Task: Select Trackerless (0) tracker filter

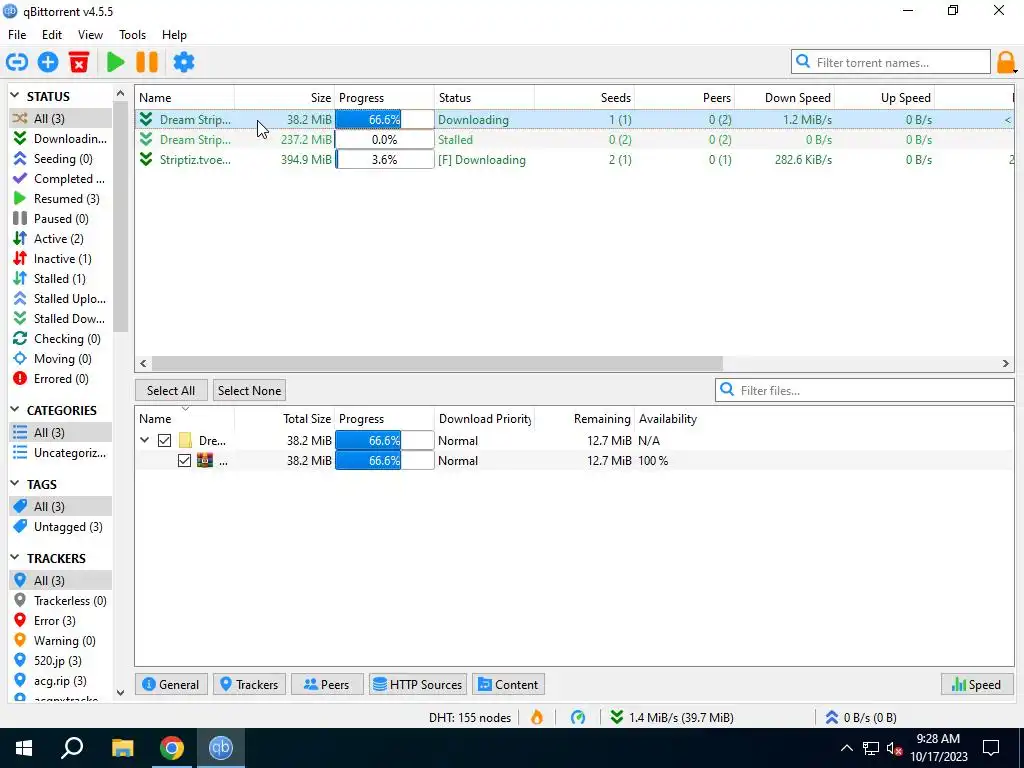Action: click(x=60, y=601)
